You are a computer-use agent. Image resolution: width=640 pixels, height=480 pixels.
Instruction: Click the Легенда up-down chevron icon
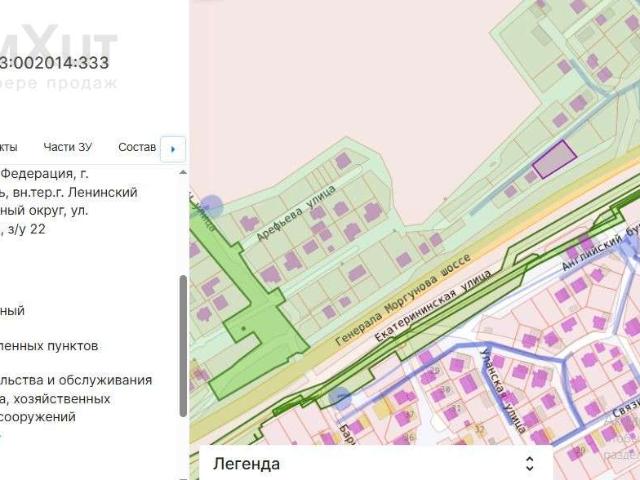[529, 464]
